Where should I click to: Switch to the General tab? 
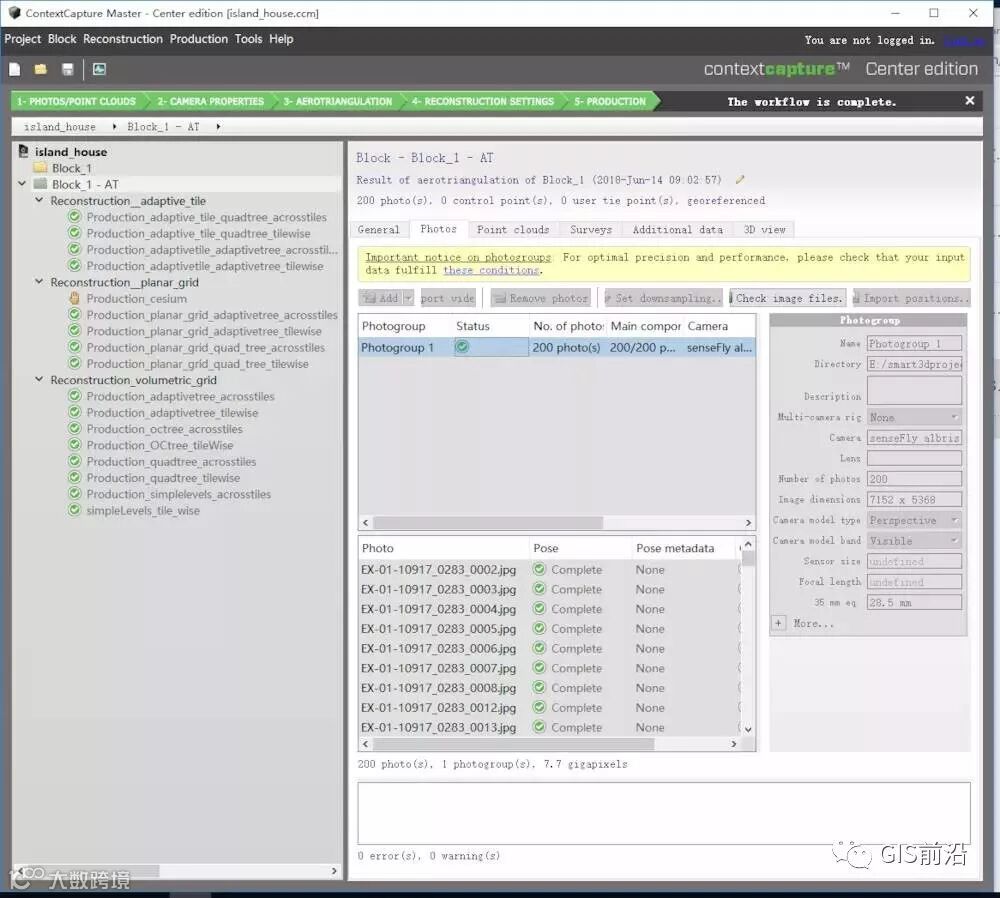(379, 230)
